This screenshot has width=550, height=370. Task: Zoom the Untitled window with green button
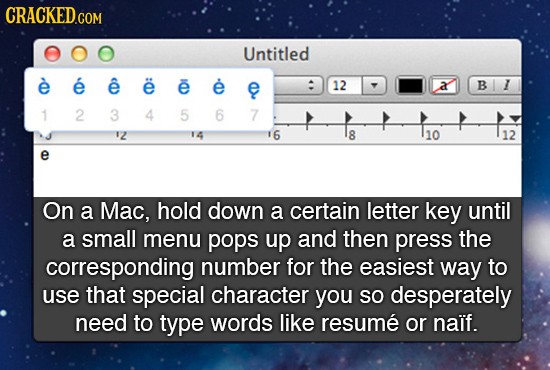coord(106,54)
